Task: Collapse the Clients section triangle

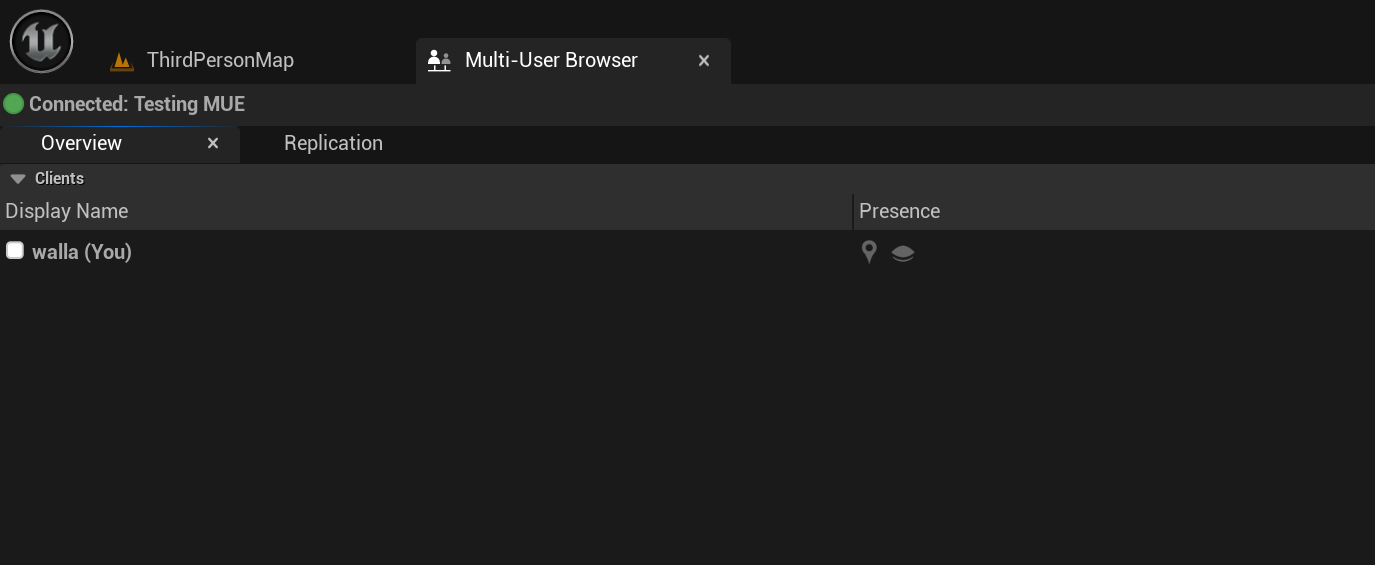Action: pos(17,179)
